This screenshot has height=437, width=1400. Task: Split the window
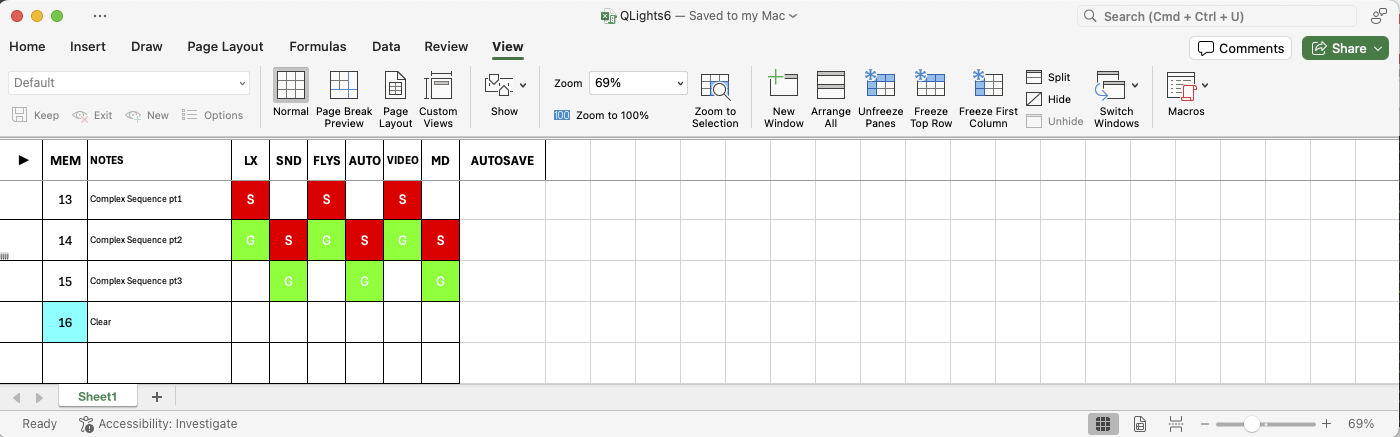[1048, 77]
